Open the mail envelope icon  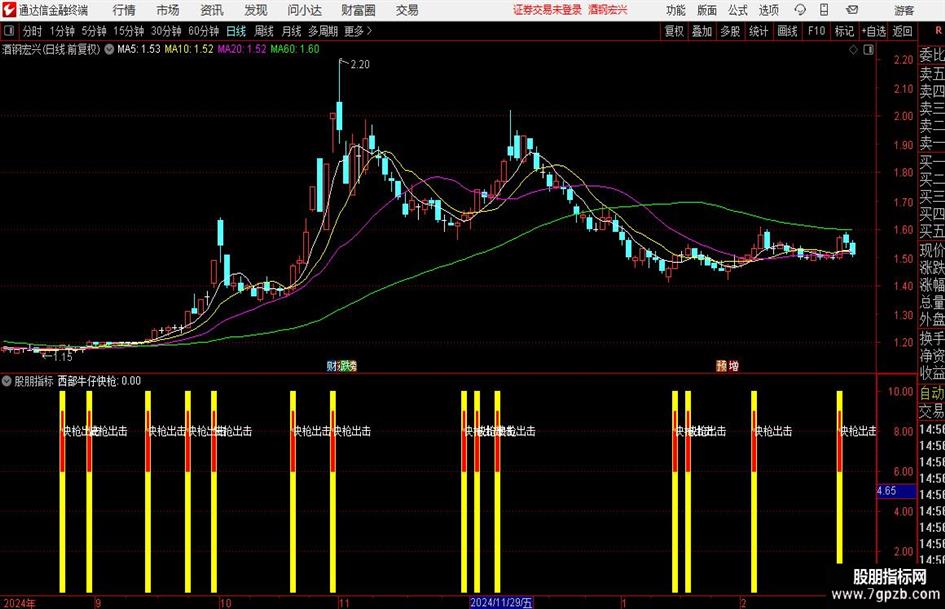coord(852,10)
